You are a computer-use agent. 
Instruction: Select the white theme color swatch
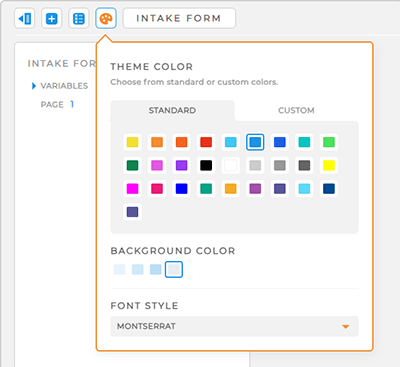(x=231, y=166)
